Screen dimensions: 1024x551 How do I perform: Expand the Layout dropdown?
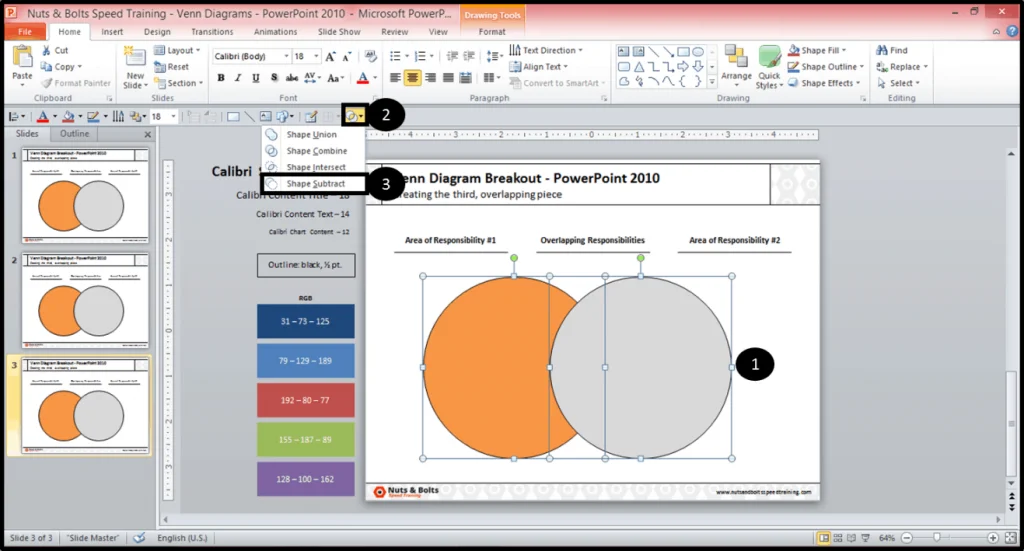click(x=178, y=50)
